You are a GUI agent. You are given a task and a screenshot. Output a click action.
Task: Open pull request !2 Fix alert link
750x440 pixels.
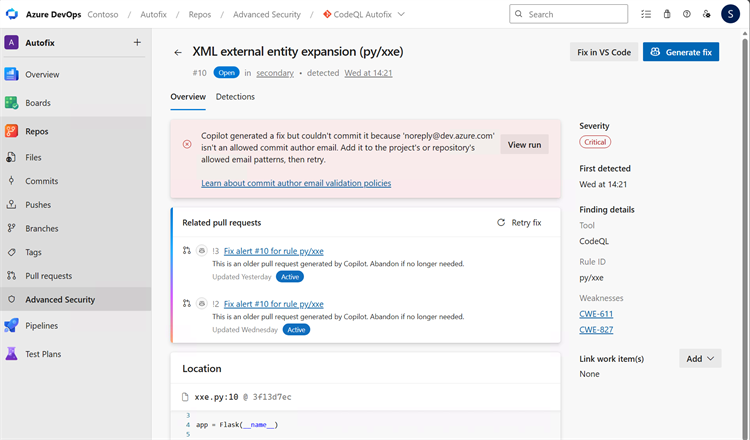point(274,304)
